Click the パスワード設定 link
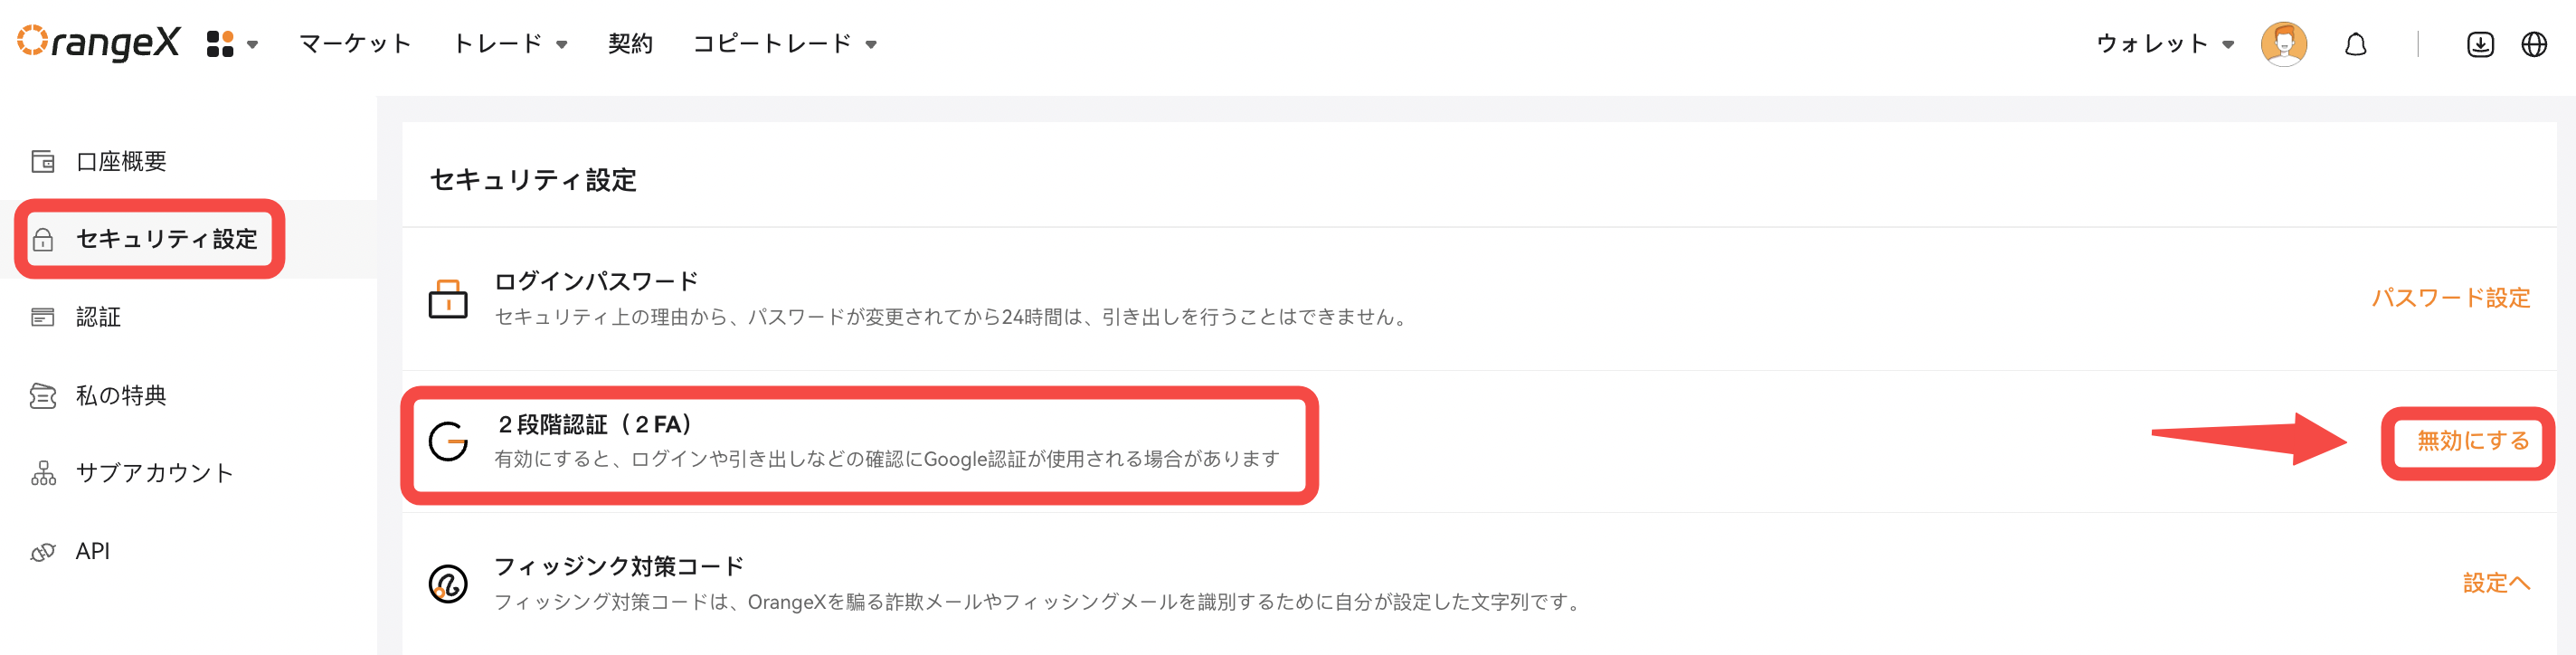This screenshot has height=655, width=2576. click(x=2450, y=298)
